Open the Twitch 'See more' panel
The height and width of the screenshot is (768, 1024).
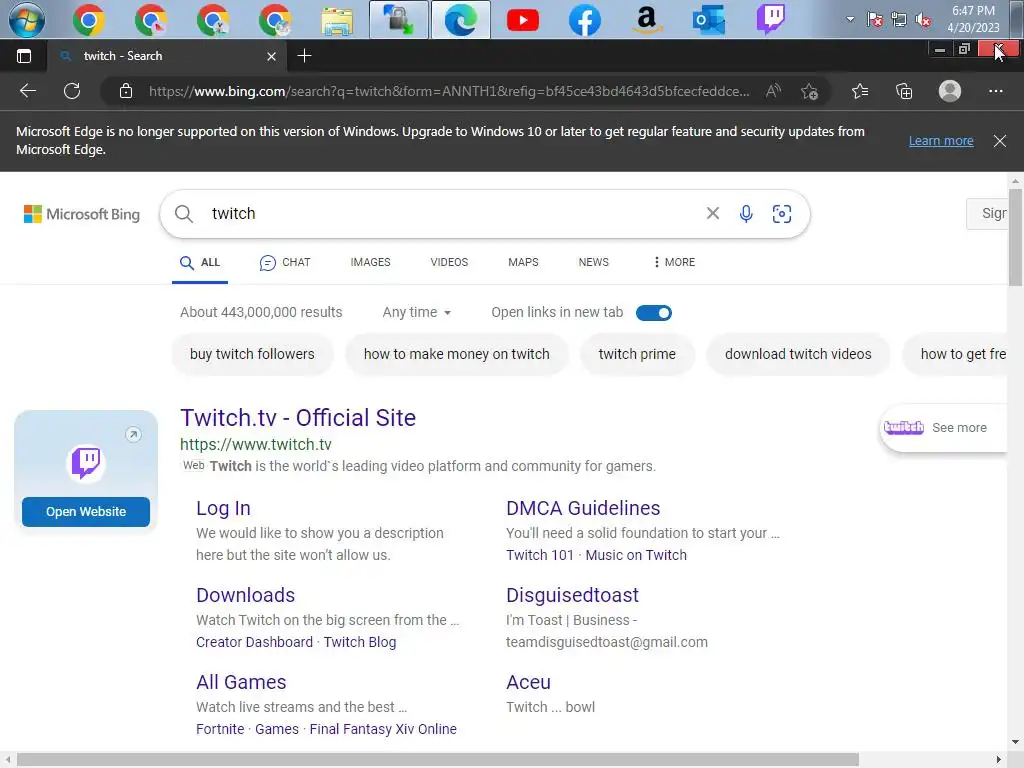click(x=943, y=428)
